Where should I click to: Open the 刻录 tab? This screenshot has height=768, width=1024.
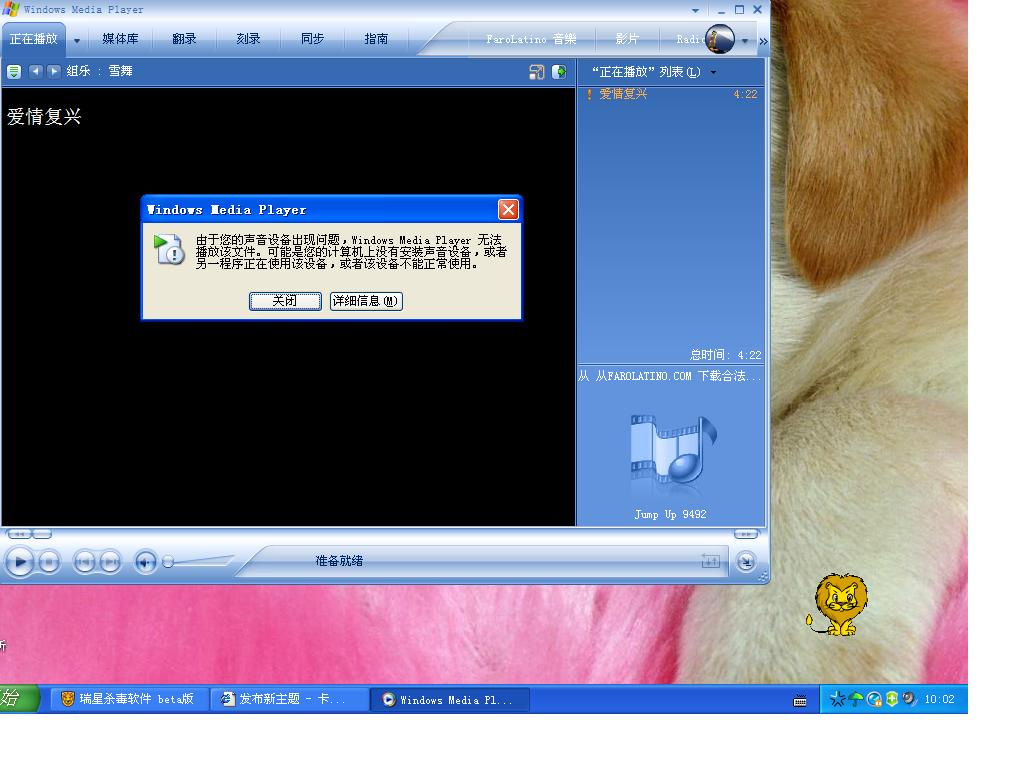coord(248,39)
